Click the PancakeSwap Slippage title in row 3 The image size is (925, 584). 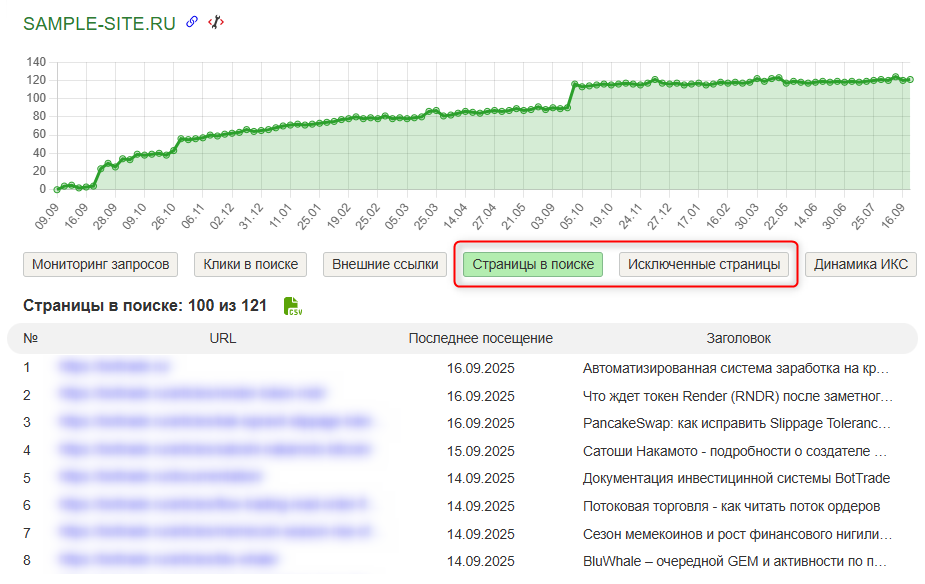pyautogui.click(x=736, y=423)
